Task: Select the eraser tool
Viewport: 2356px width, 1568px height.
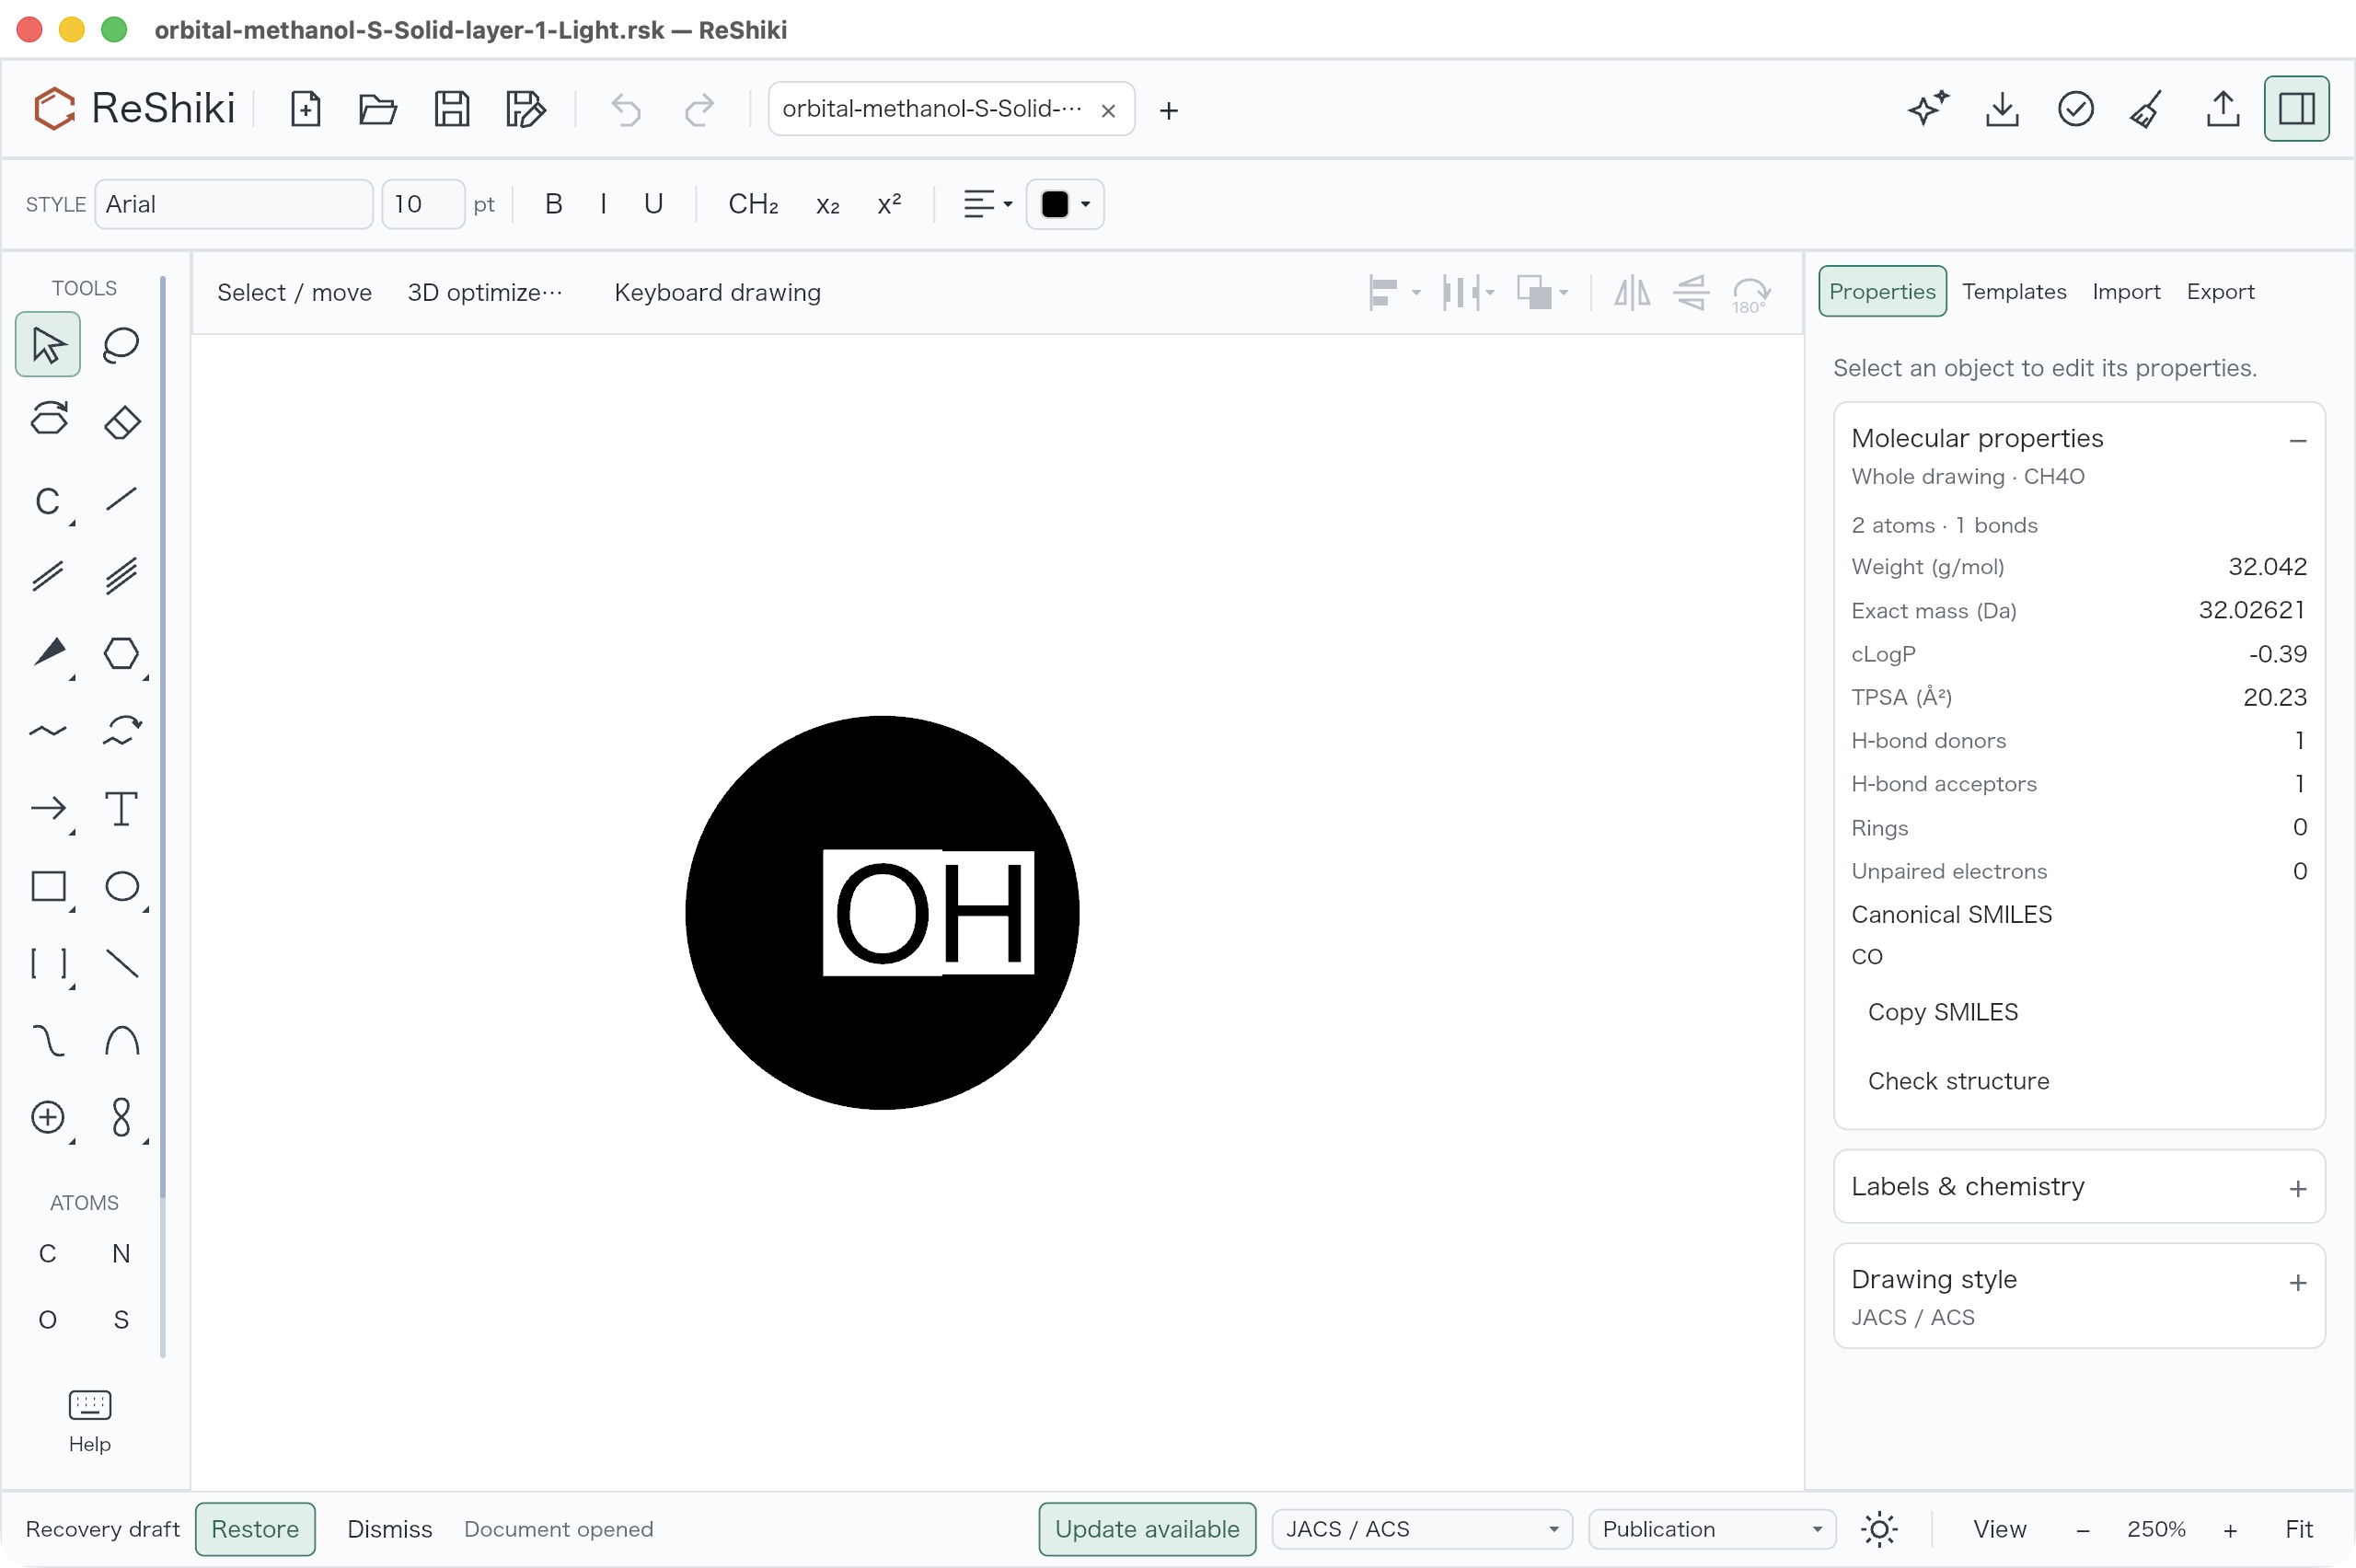Action: point(121,422)
